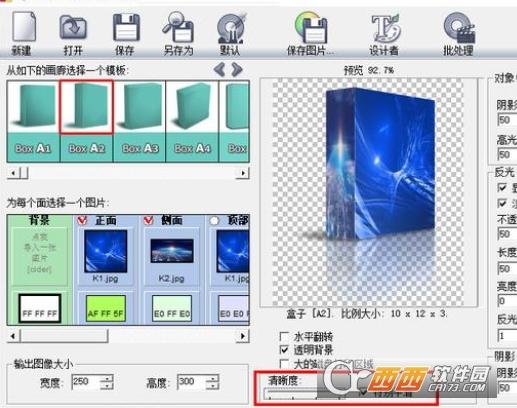Click the 长度 value field showing 50
The image size is (517, 408).
point(507,269)
